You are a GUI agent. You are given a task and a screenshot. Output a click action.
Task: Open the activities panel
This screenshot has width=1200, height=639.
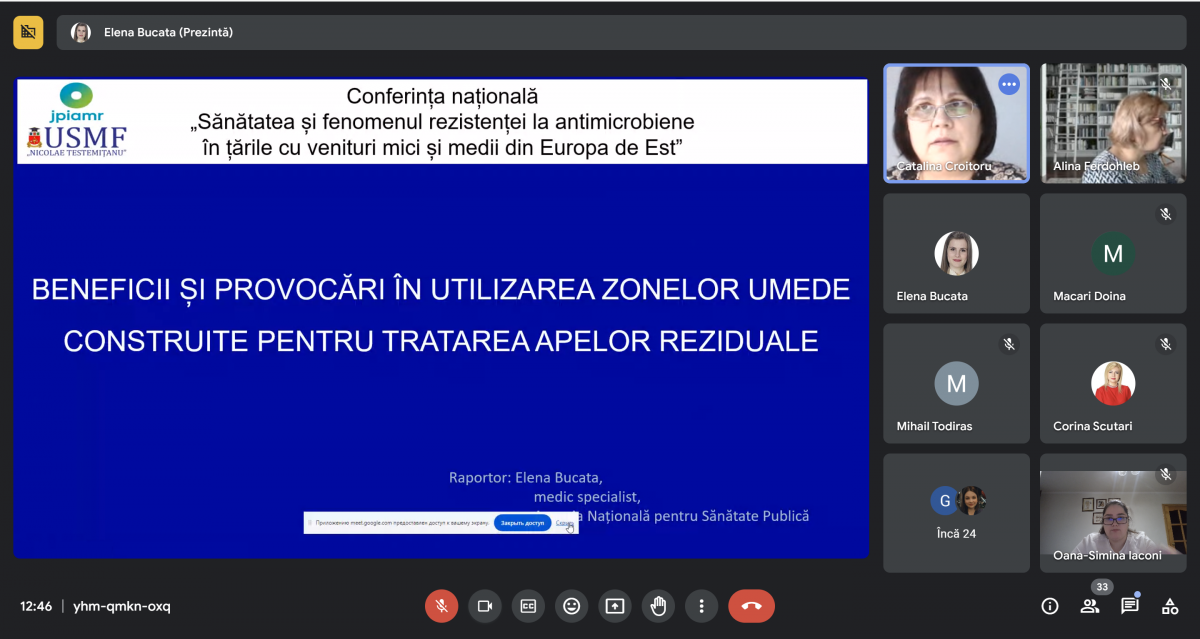(x=1169, y=606)
